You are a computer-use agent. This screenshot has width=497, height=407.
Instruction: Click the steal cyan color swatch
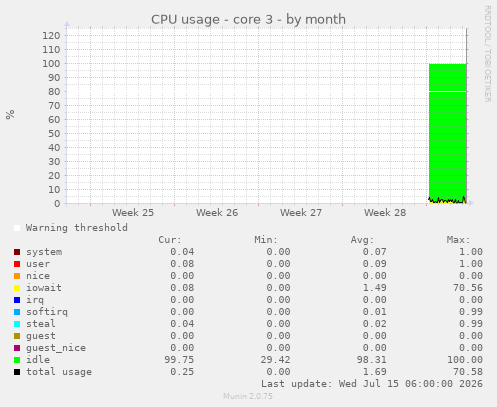17,324
